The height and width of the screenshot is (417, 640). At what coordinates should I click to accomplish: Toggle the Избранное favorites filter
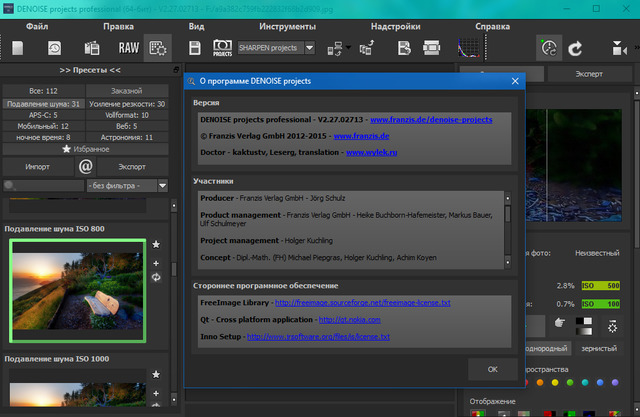[86, 148]
